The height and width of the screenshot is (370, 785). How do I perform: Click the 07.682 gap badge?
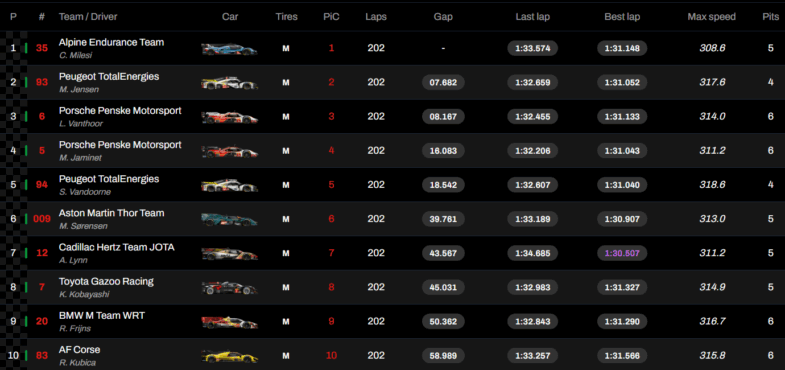443,82
